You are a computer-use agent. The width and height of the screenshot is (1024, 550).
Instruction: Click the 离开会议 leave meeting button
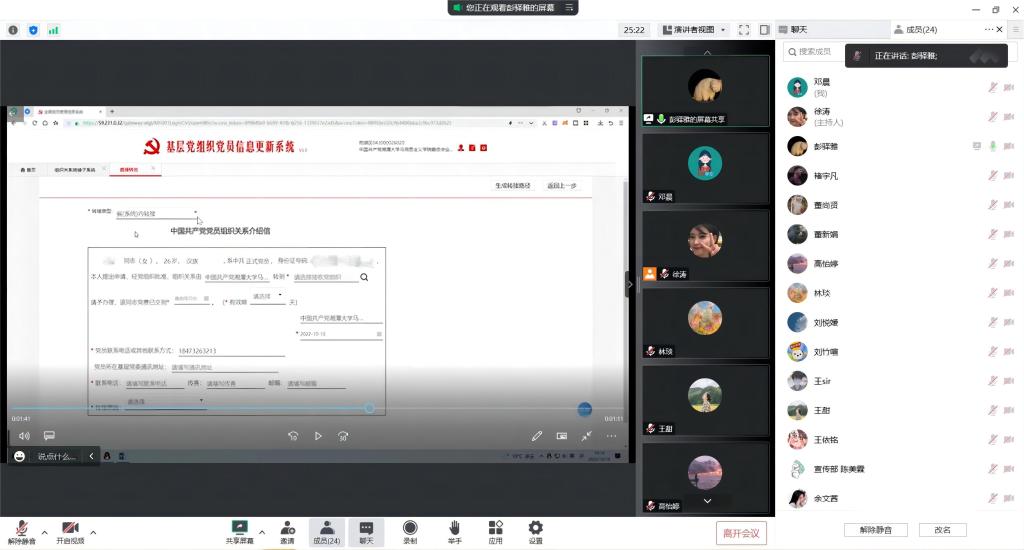pyautogui.click(x=741, y=533)
